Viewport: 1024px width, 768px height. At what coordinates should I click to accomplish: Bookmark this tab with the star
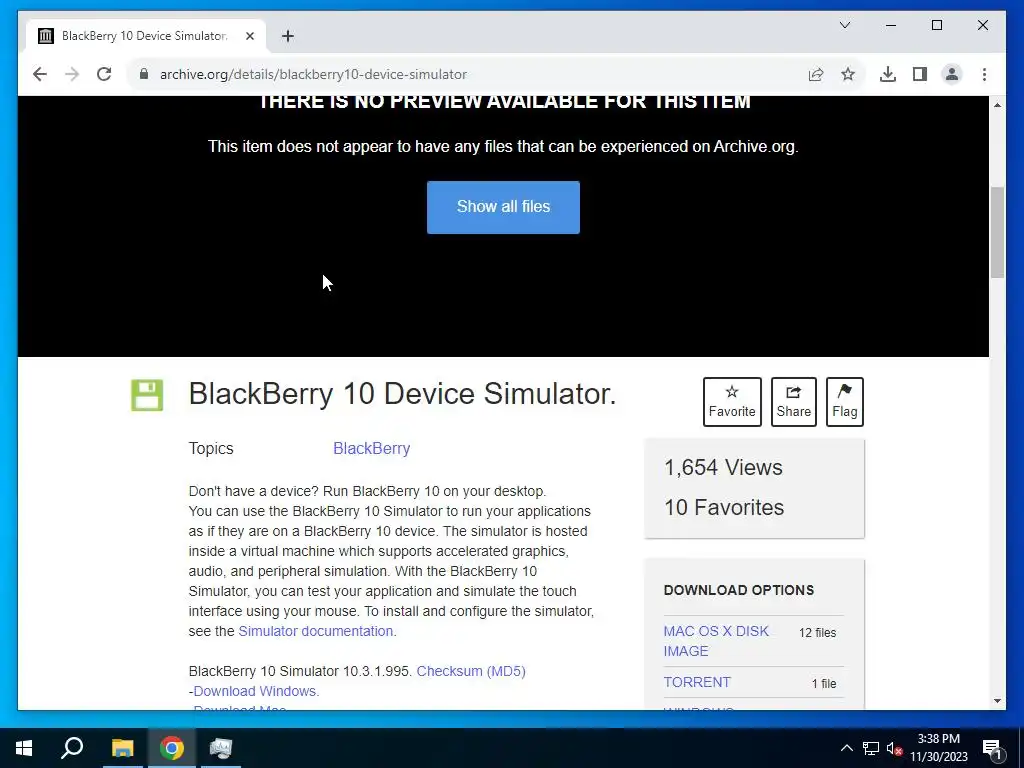[848, 74]
